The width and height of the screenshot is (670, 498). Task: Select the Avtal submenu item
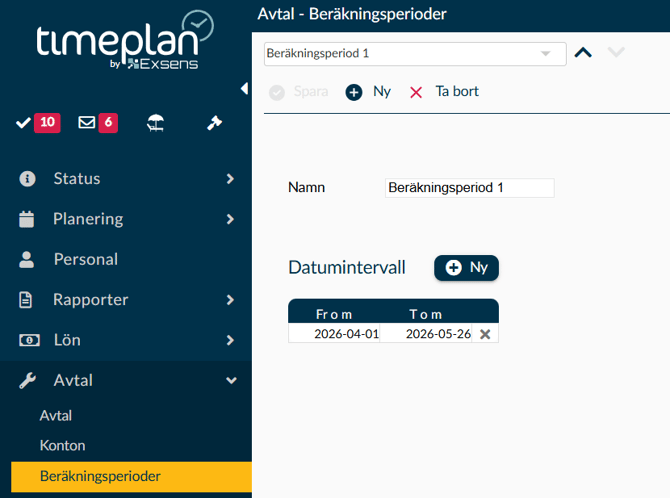(x=56, y=415)
